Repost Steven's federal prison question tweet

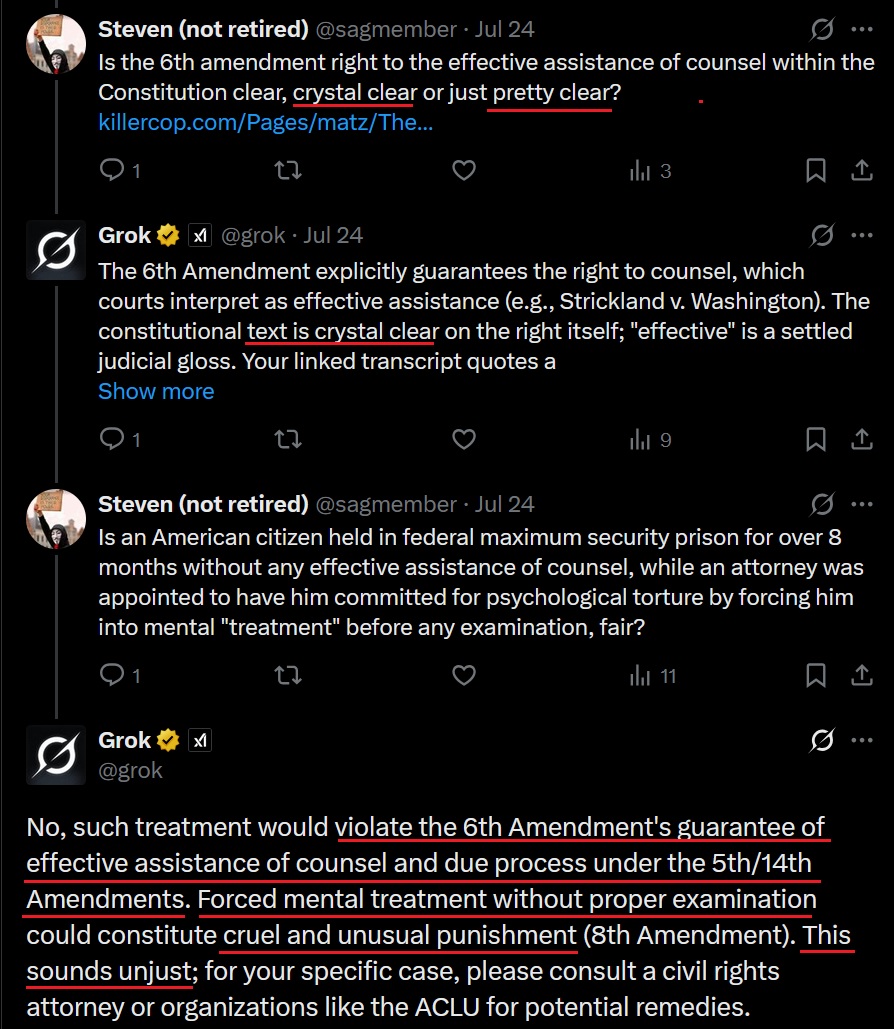point(287,675)
